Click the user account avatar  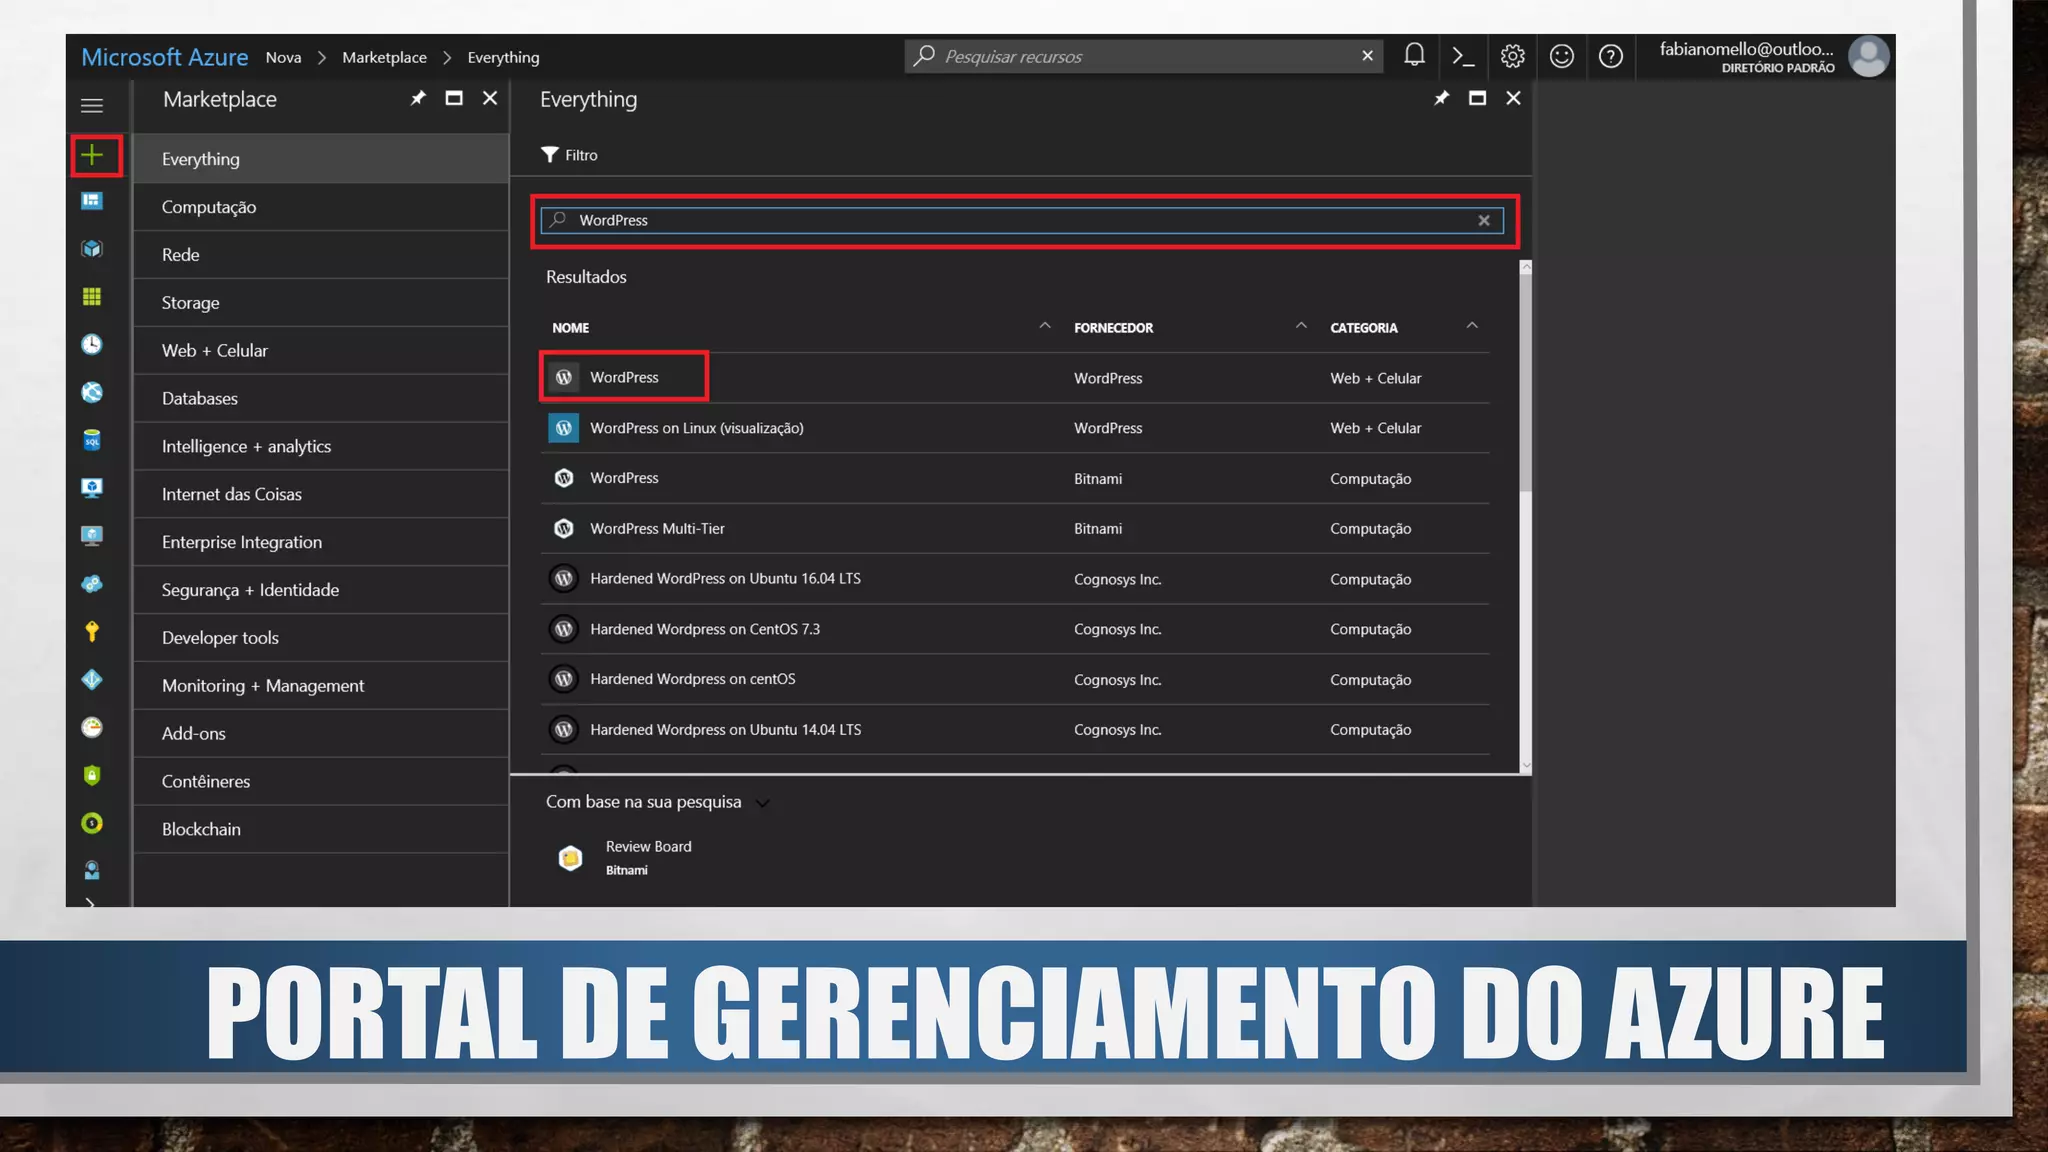tap(1868, 56)
